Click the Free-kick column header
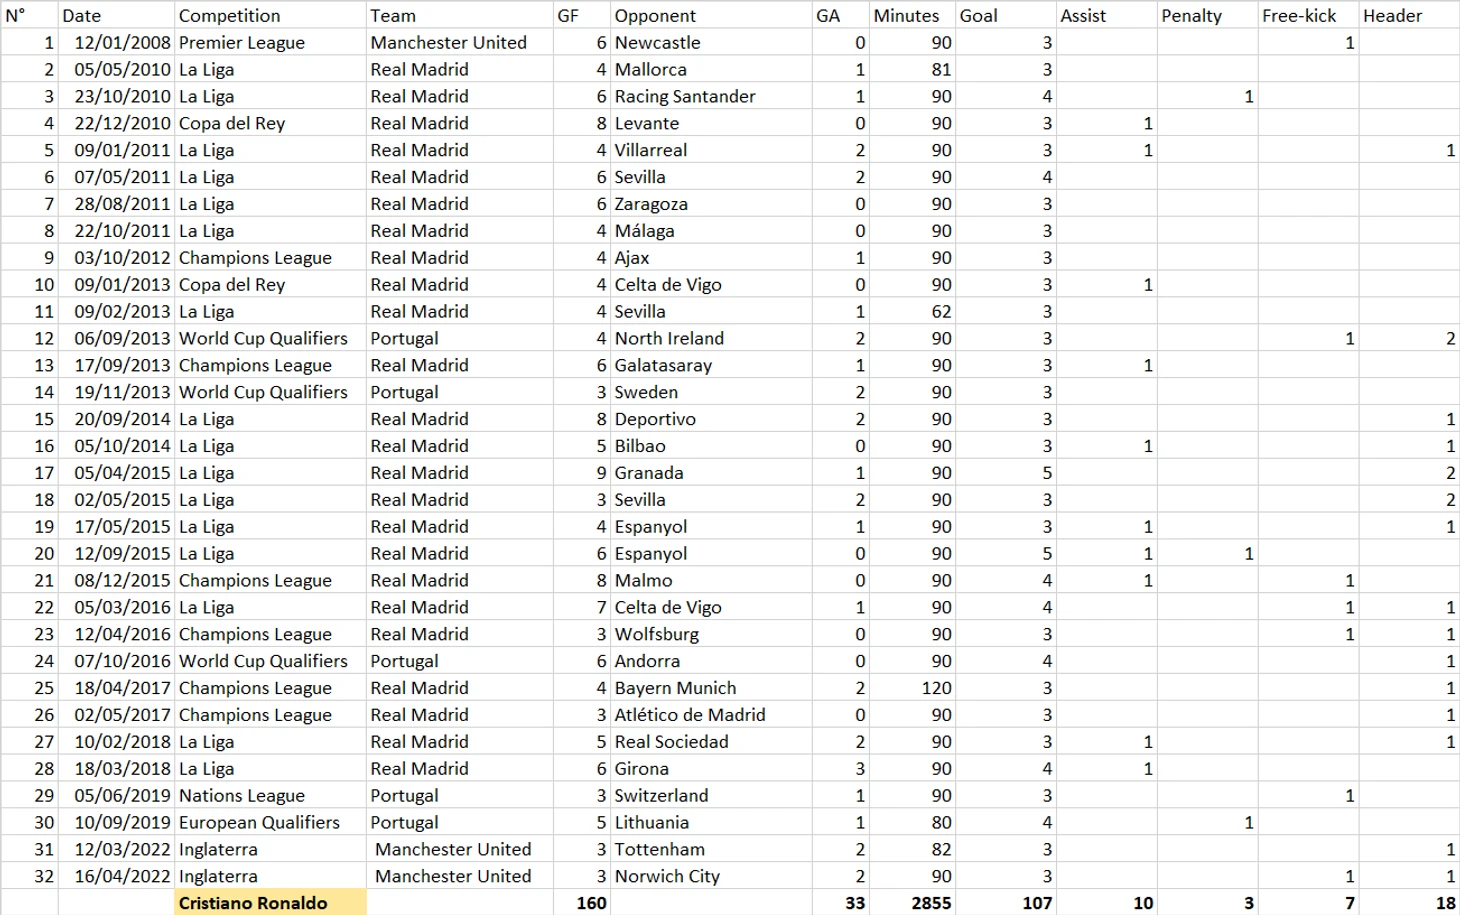1460x915 pixels. 1308,15
